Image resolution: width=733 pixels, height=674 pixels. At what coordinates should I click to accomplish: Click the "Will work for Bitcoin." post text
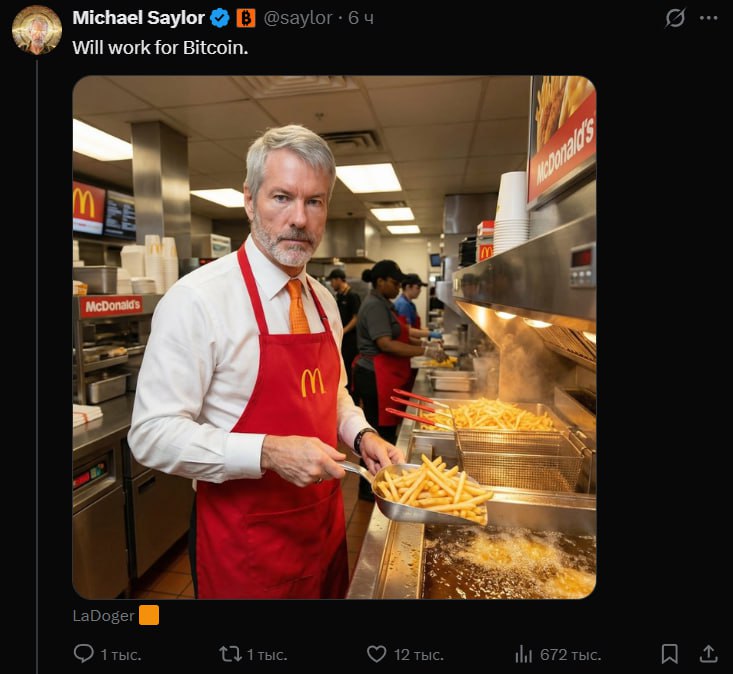160,47
